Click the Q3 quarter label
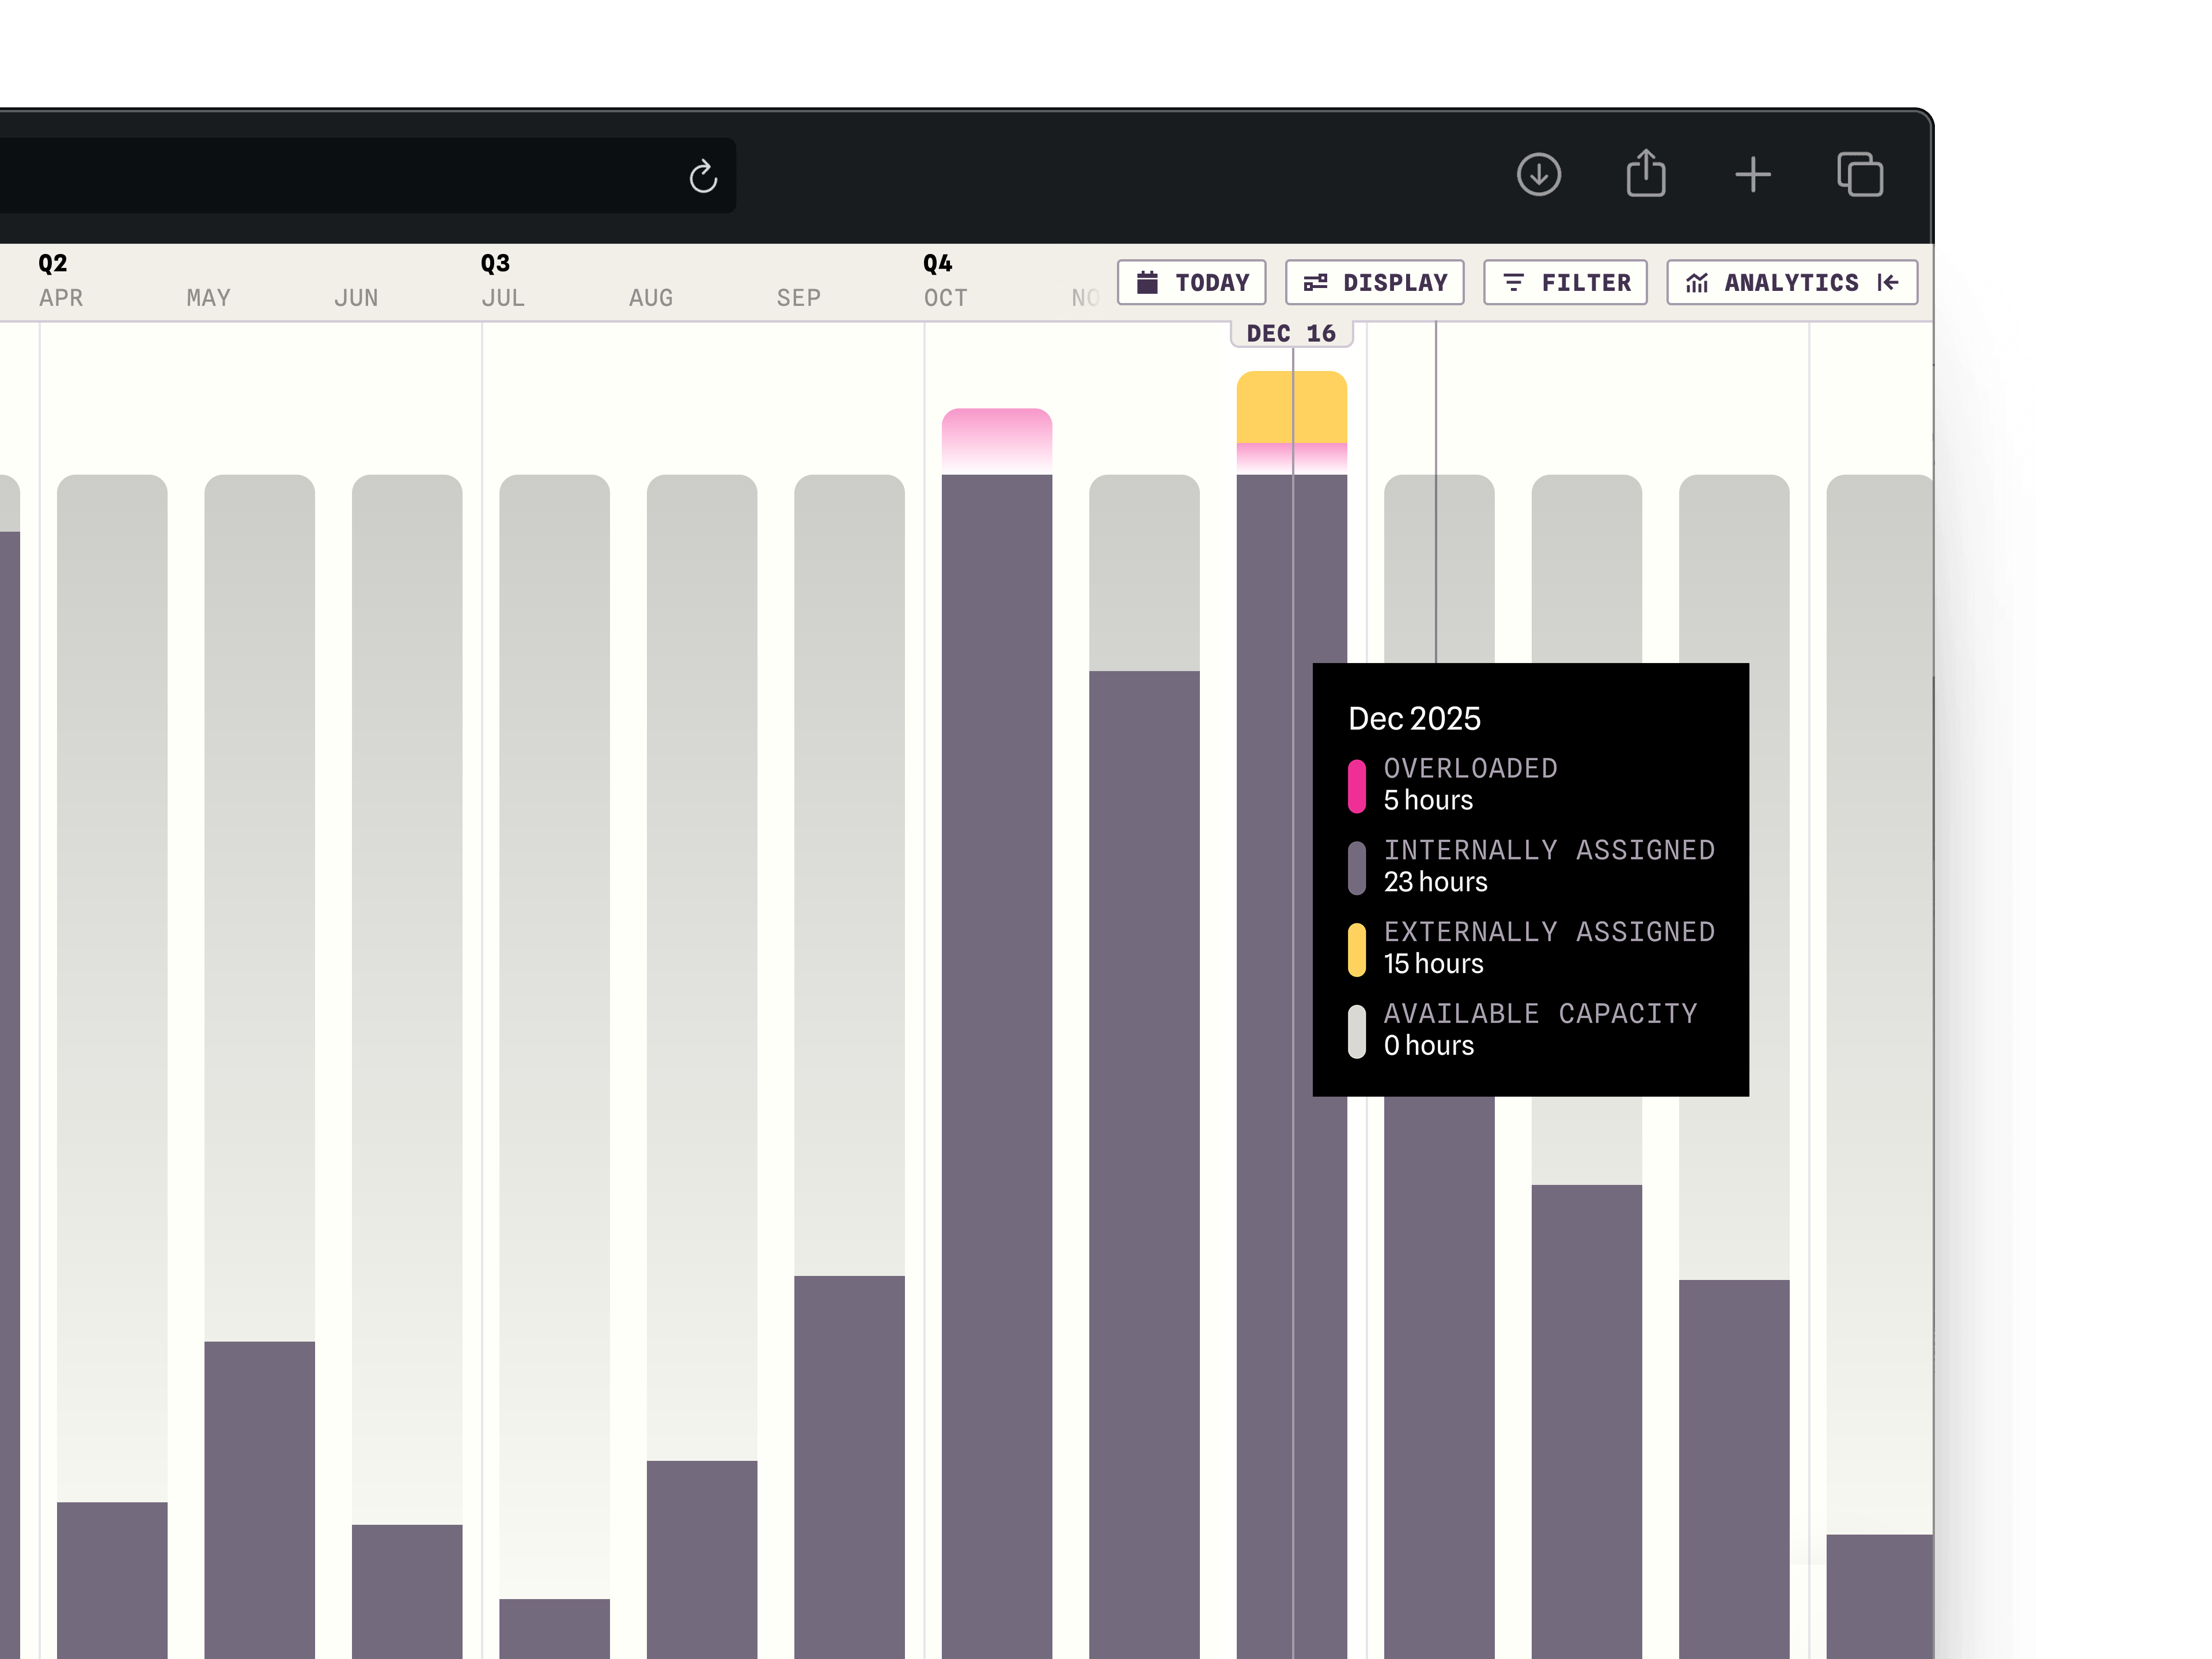Image resolution: width=2212 pixels, height=1659 pixels. [495, 264]
